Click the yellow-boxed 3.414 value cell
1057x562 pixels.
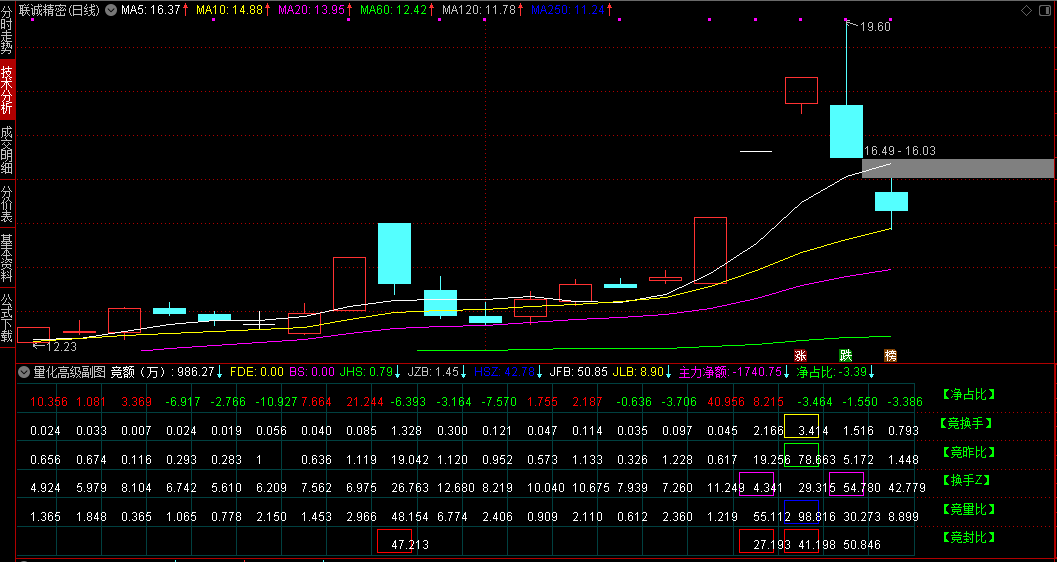(x=801, y=431)
